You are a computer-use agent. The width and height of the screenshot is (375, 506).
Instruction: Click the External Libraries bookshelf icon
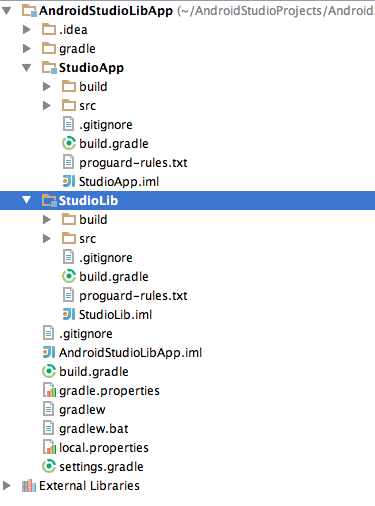point(29,486)
